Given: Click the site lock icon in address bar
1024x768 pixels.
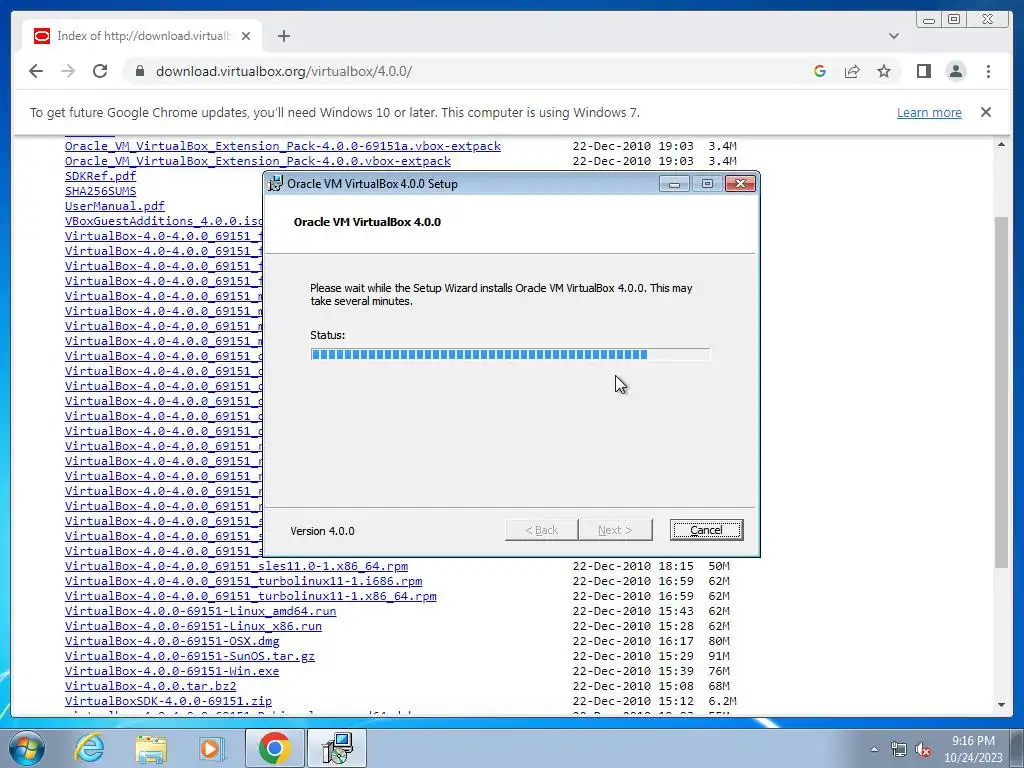Looking at the screenshot, I should (139, 71).
